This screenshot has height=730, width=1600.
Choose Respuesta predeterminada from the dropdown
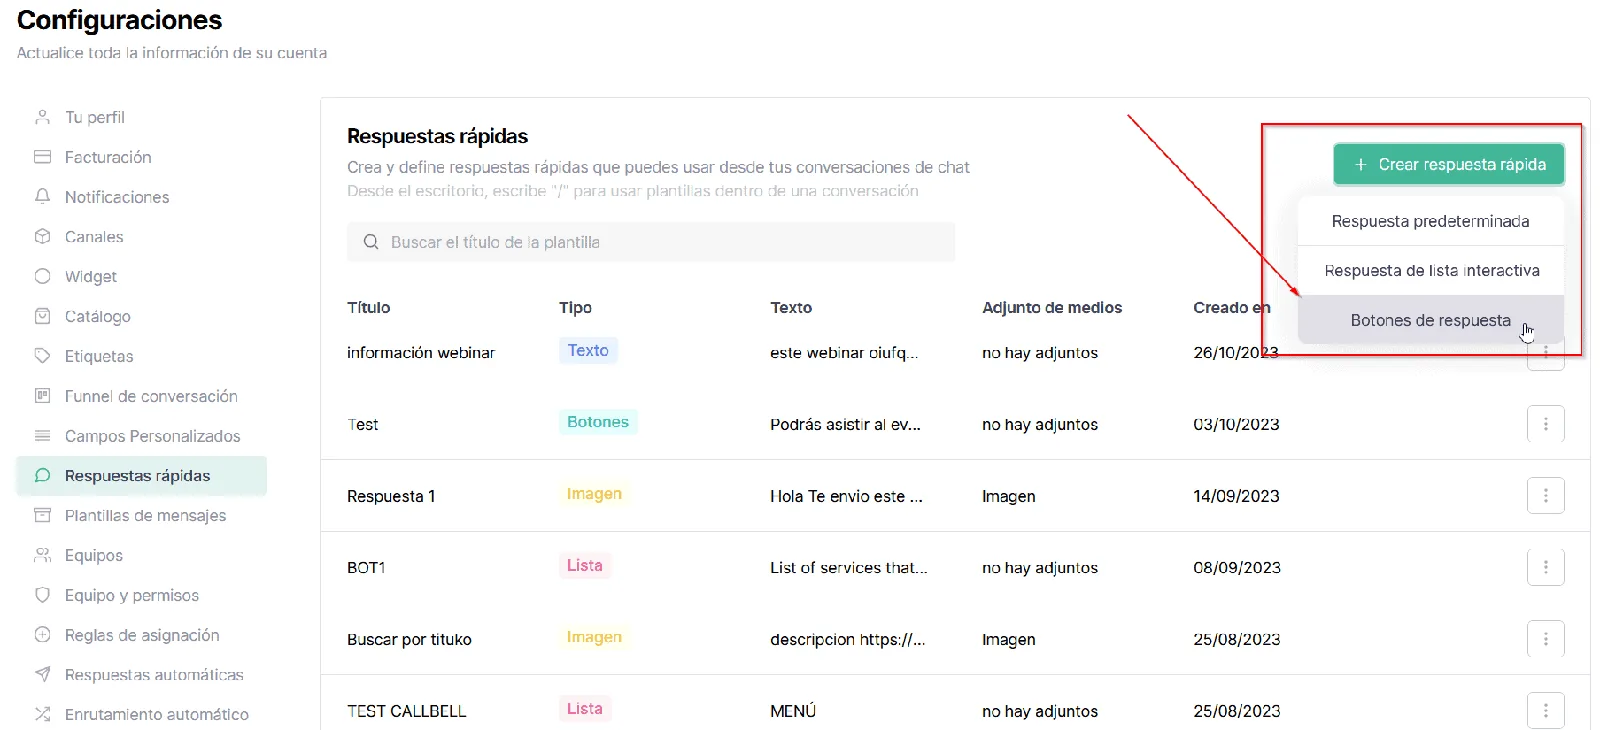point(1430,221)
